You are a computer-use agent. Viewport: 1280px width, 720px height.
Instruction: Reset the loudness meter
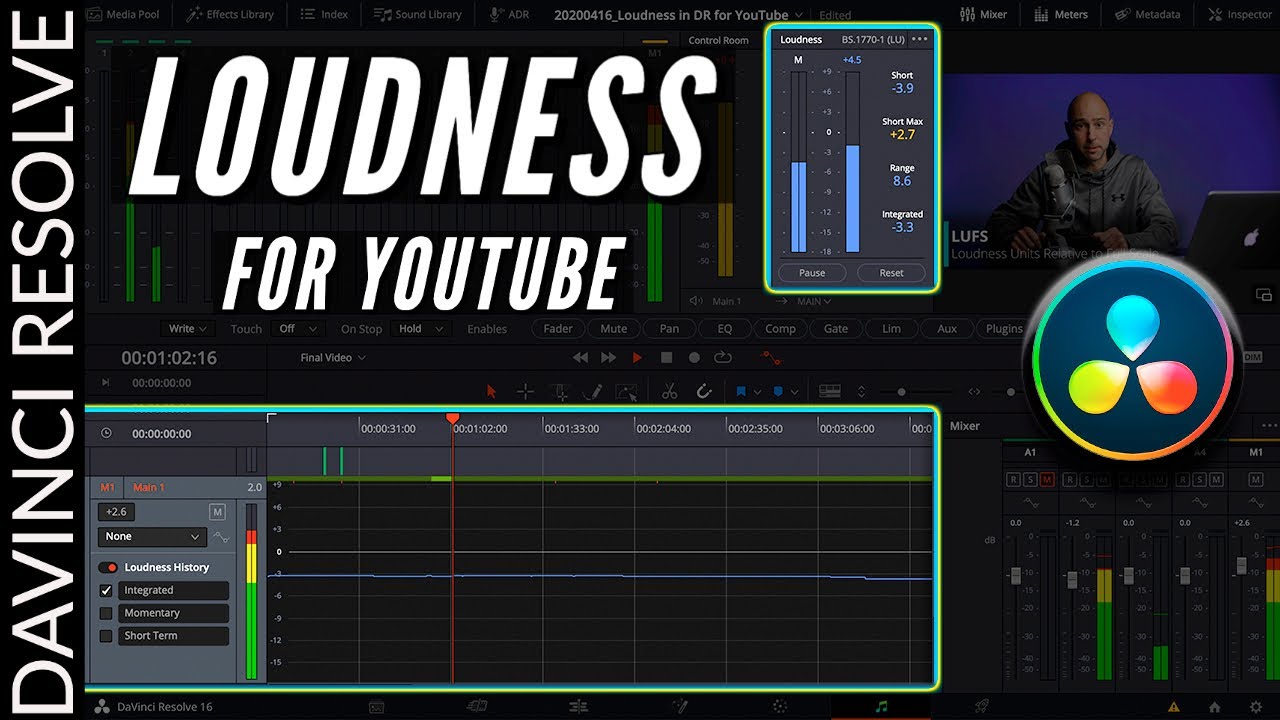click(x=891, y=273)
